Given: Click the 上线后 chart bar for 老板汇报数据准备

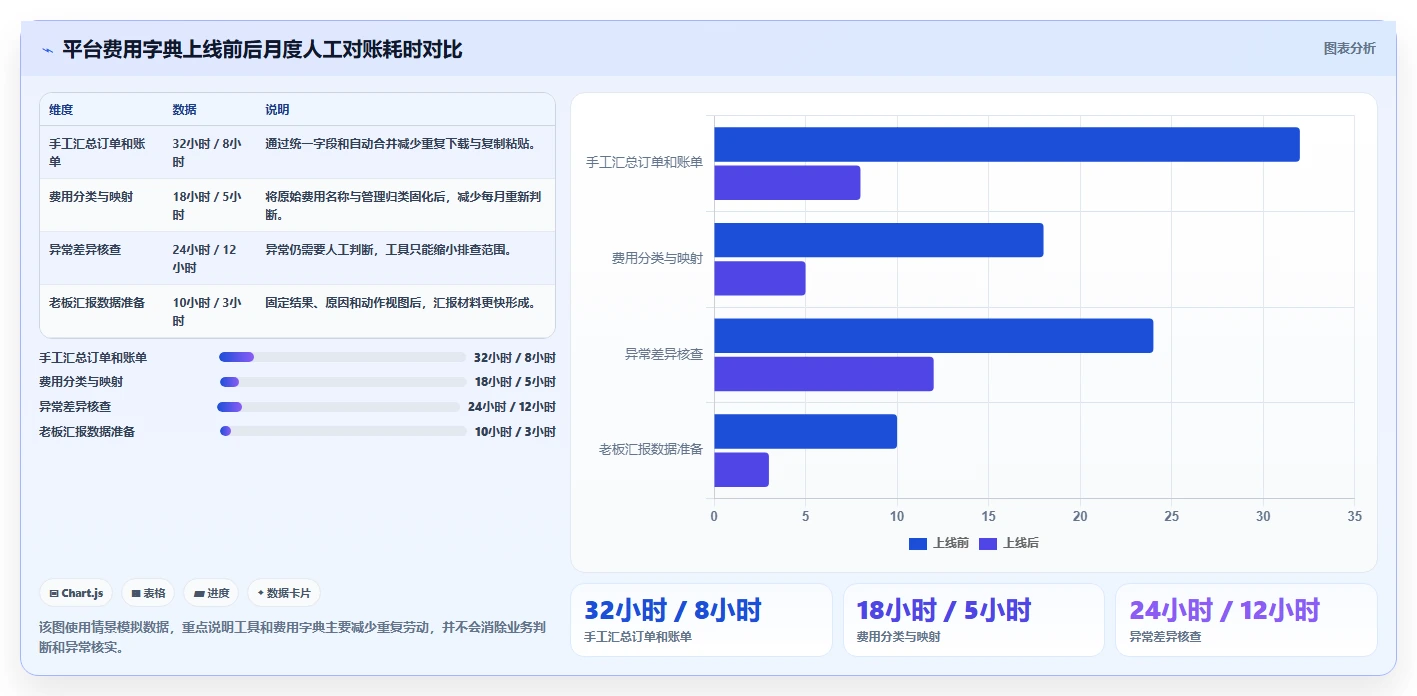Looking at the screenshot, I should pos(741,470).
